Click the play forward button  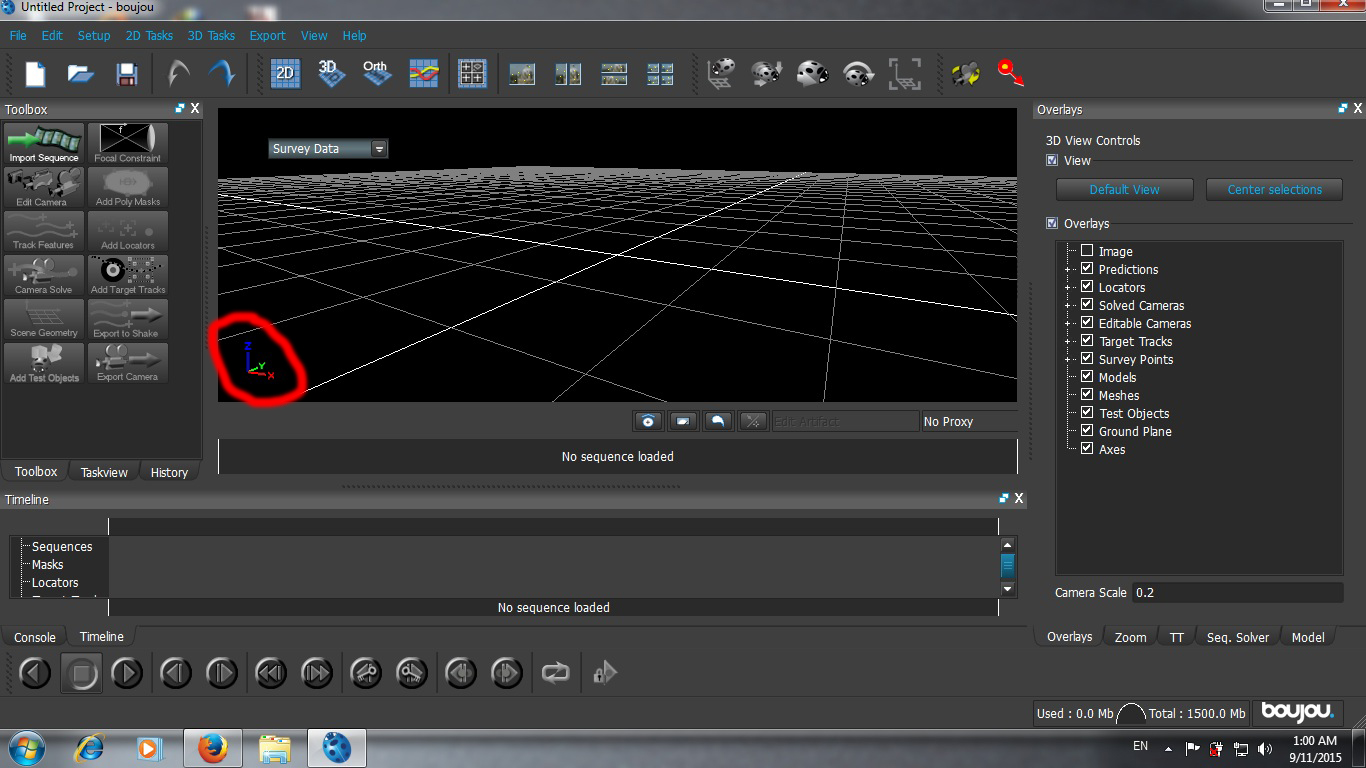pyautogui.click(x=127, y=673)
